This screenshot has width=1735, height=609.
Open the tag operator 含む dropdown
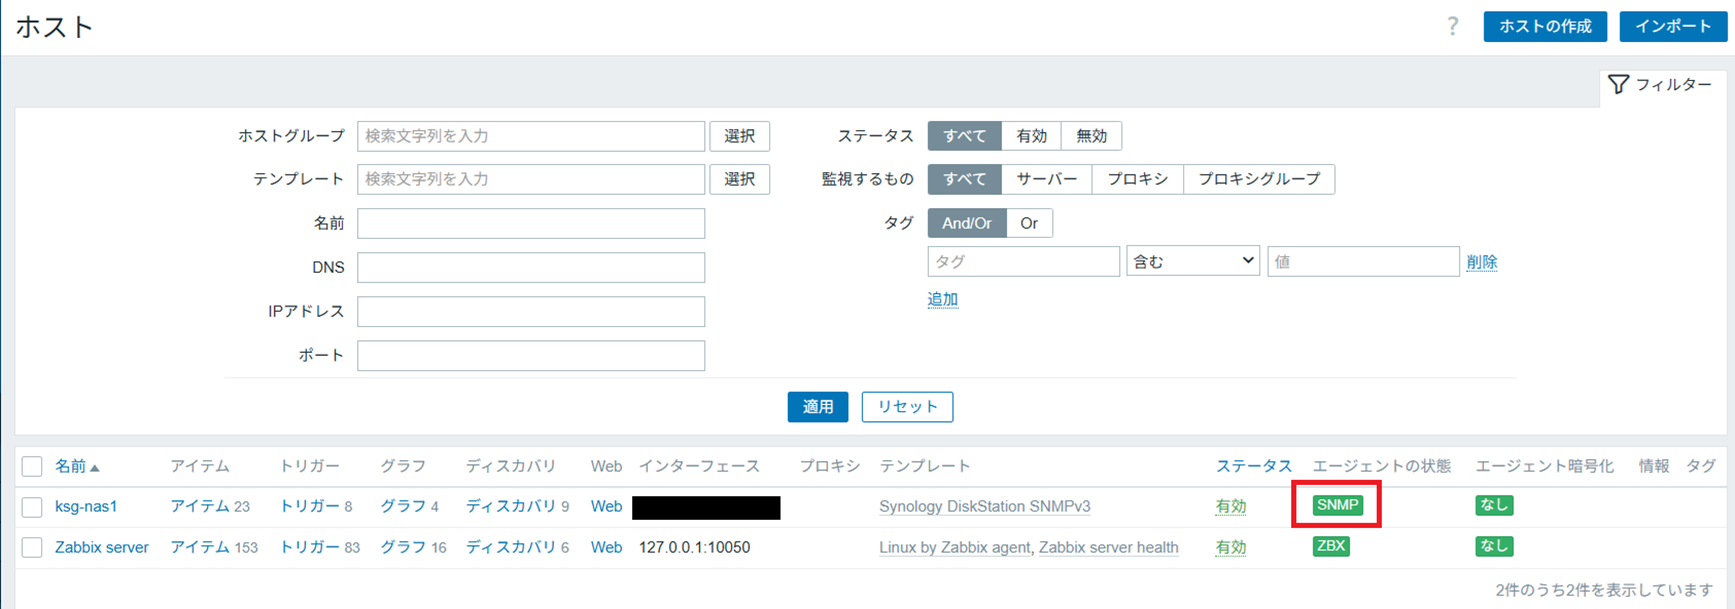tap(1192, 261)
